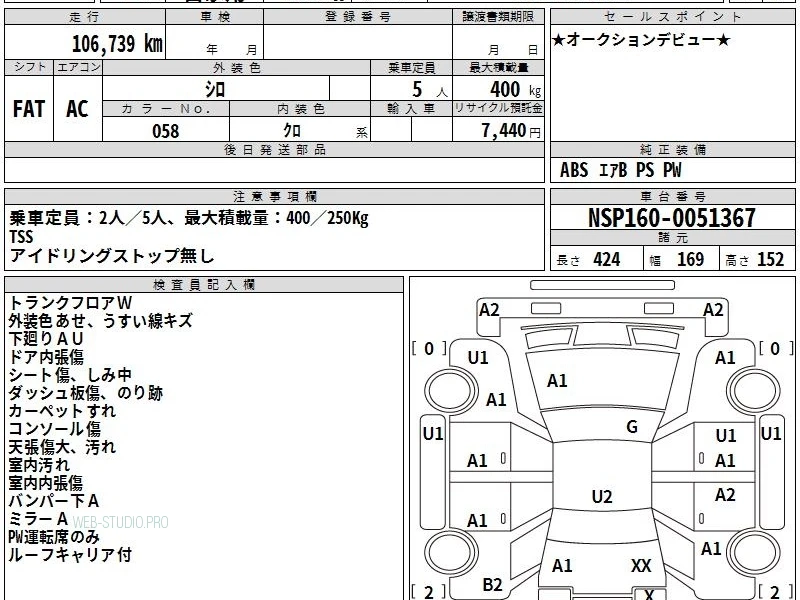This screenshot has height=600, width=800.
Task: Click the カラーNo. header cell
Action: (166, 109)
